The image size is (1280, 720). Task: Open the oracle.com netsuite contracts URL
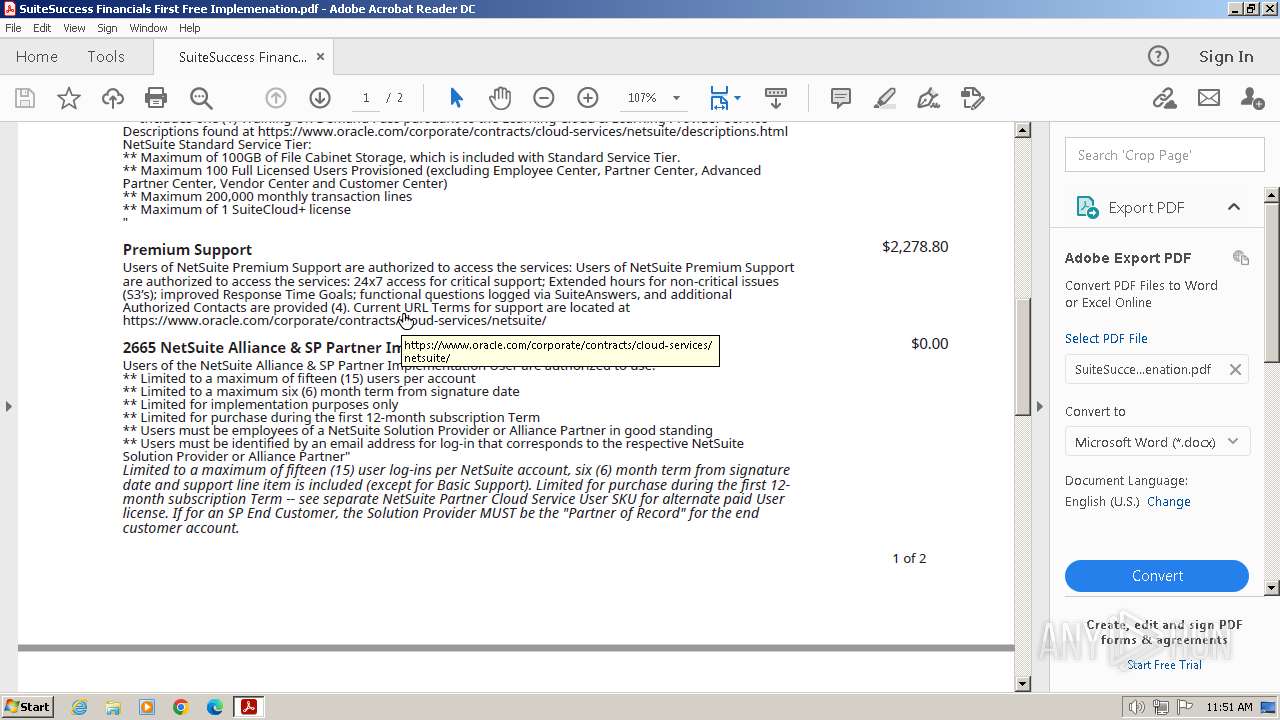point(334,321)
